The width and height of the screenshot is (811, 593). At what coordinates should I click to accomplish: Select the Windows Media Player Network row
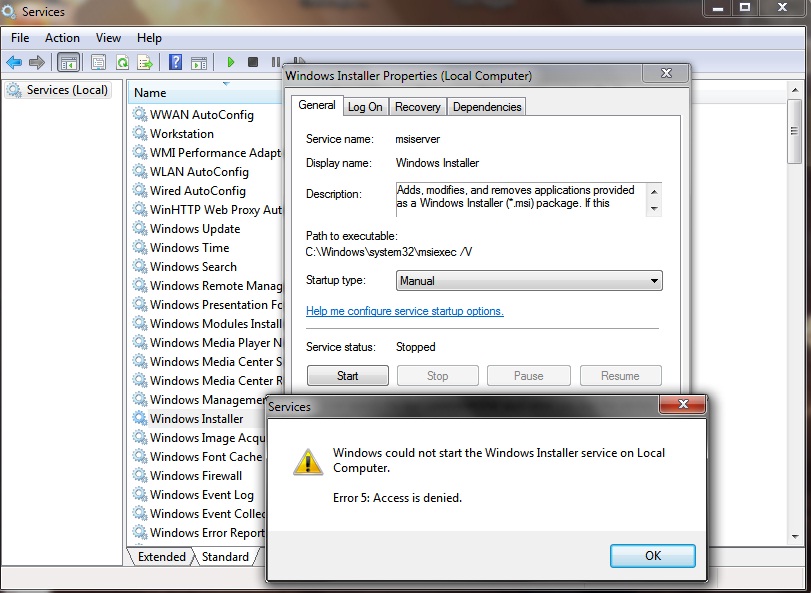pos(206,342)
